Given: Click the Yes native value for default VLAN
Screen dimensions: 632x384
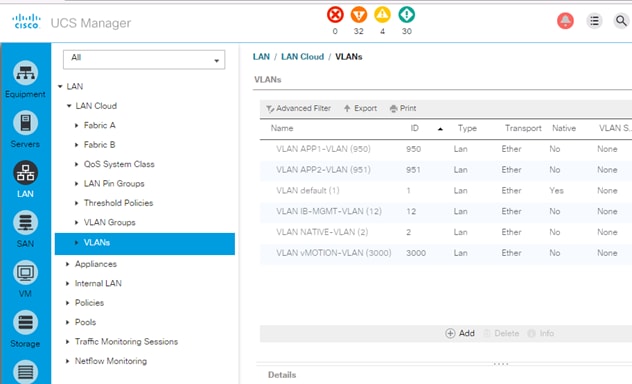Looking at the screenshot, I should pyautogui.click(x=556, y=191).
